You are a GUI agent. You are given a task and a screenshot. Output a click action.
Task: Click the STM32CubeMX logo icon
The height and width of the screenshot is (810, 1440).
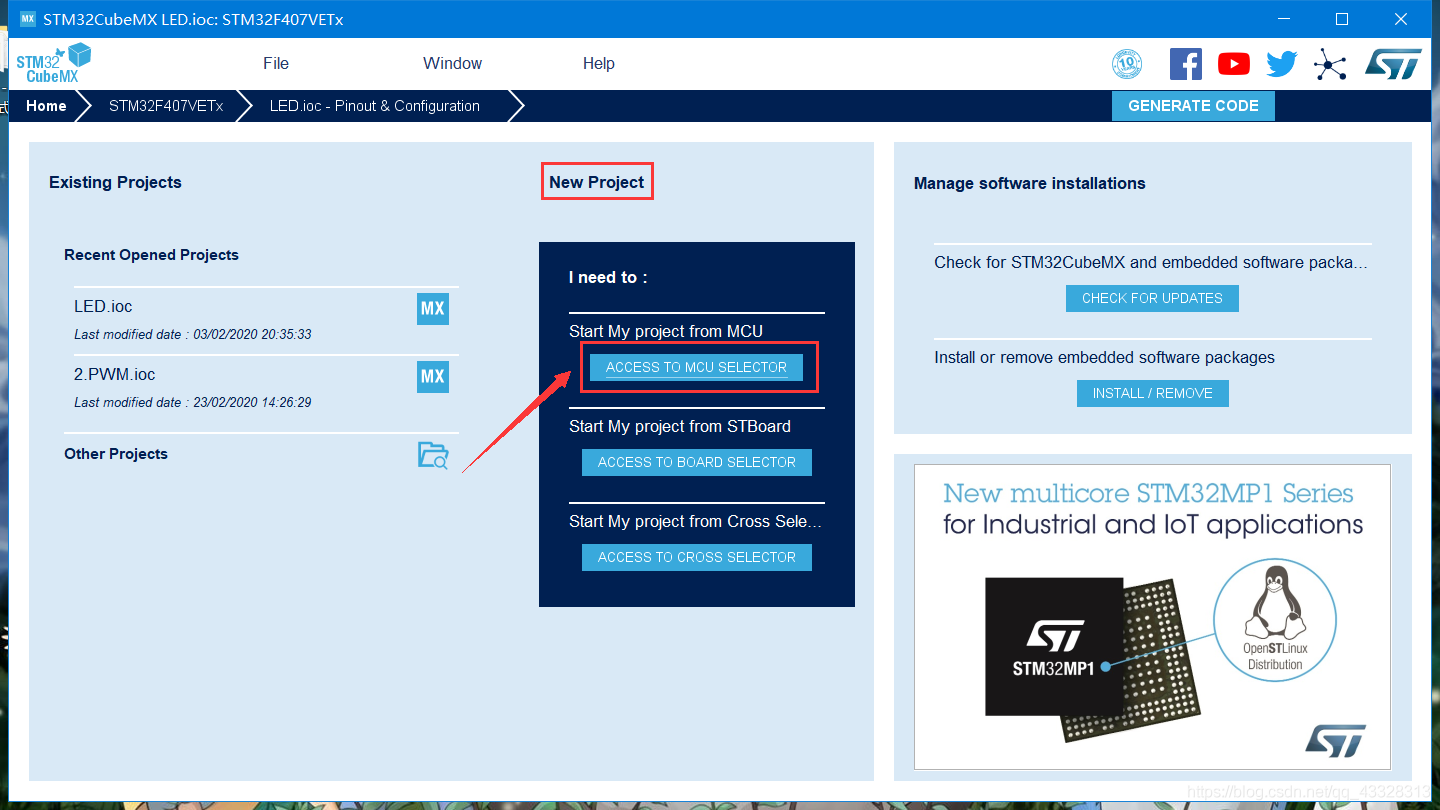click(x=54, y=63)
